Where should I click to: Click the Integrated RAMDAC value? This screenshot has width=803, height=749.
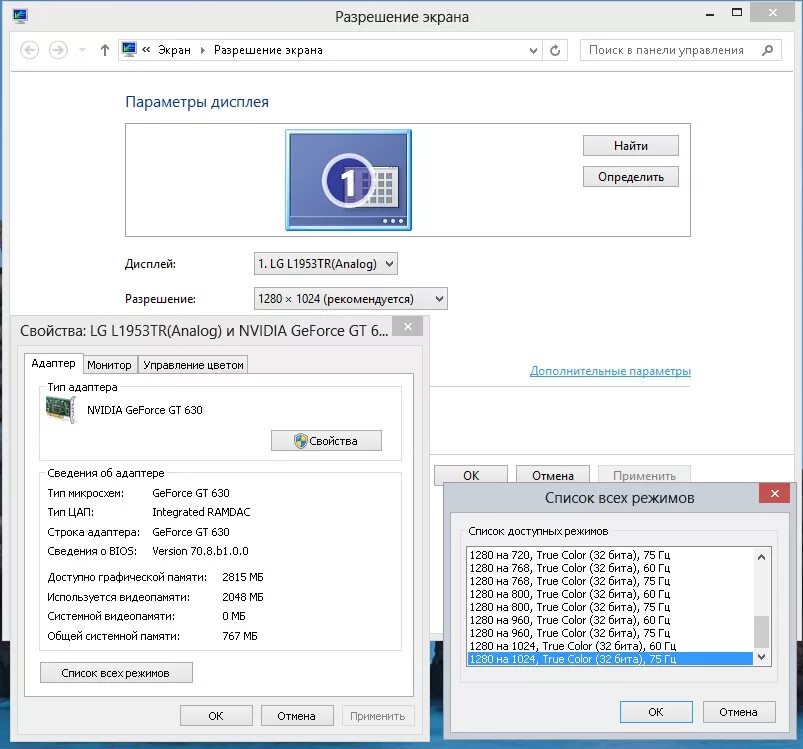pos(201,512)
